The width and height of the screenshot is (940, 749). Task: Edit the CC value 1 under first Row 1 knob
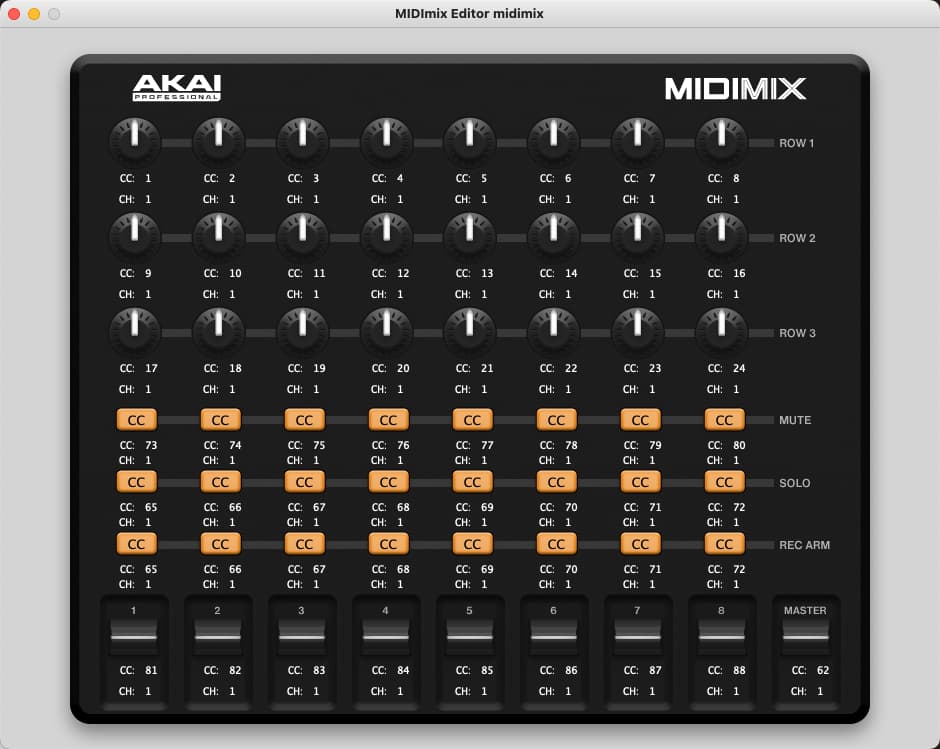click(148, 178)
